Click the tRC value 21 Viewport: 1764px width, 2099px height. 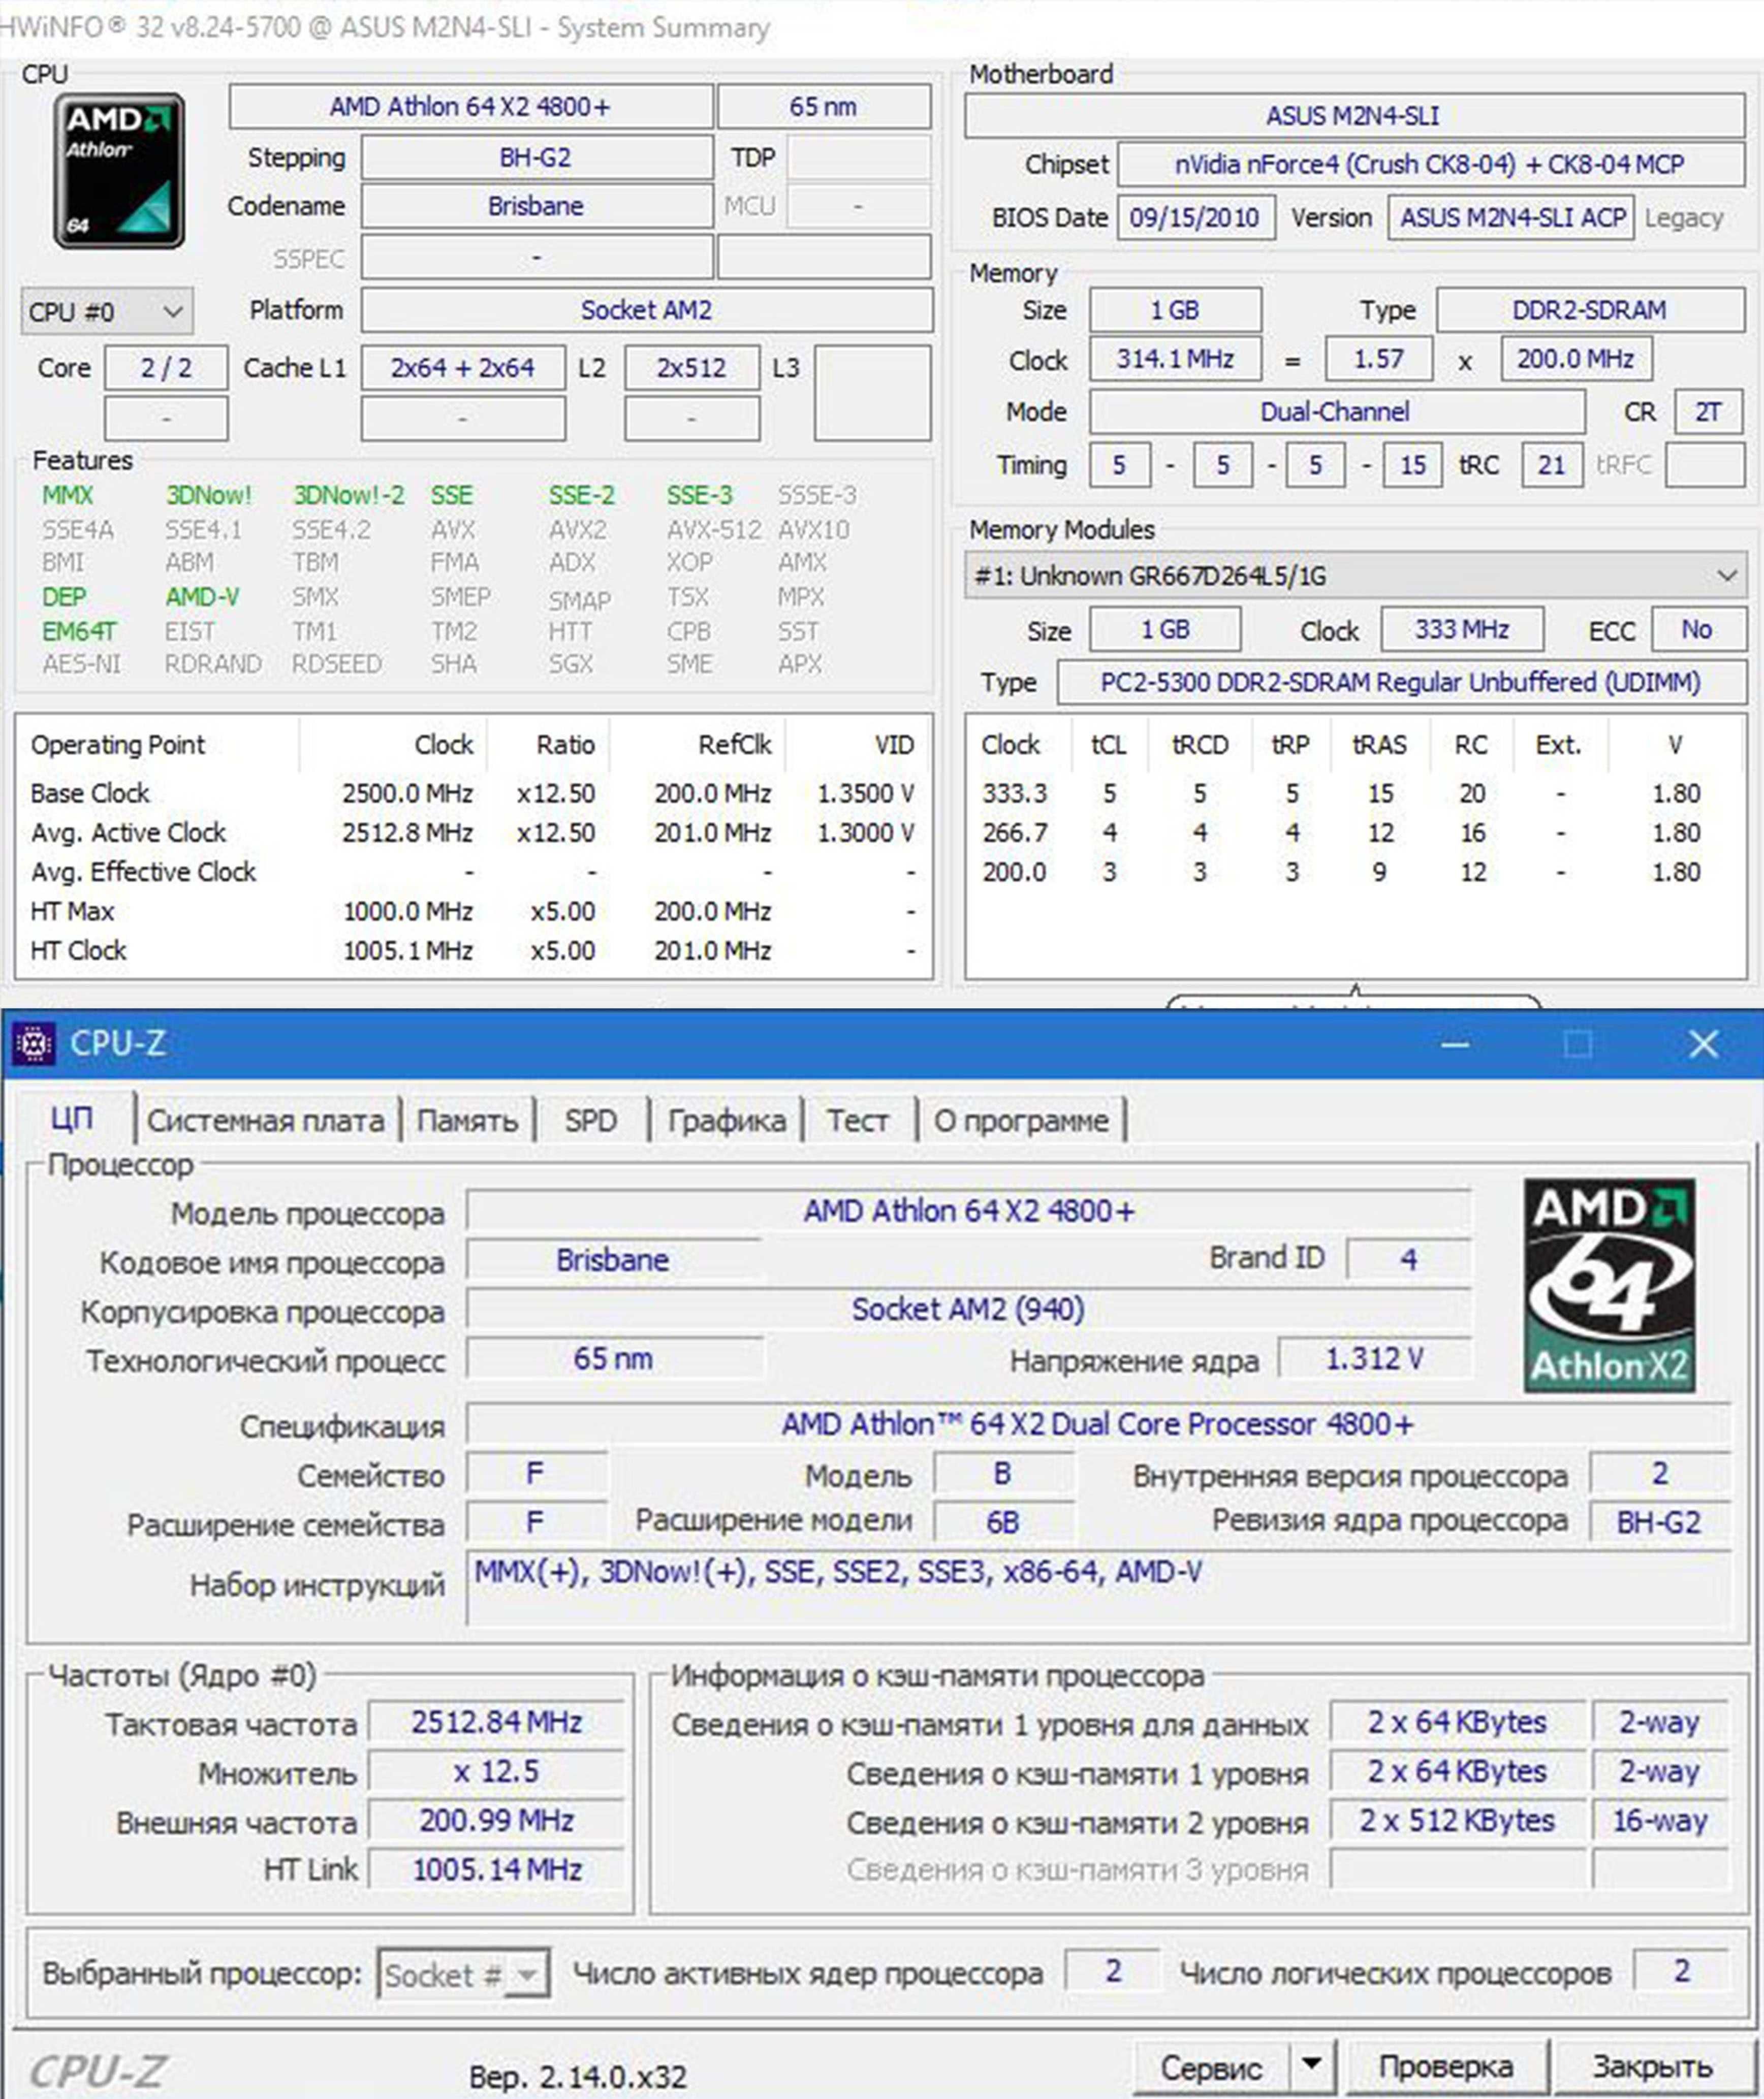1551,465
